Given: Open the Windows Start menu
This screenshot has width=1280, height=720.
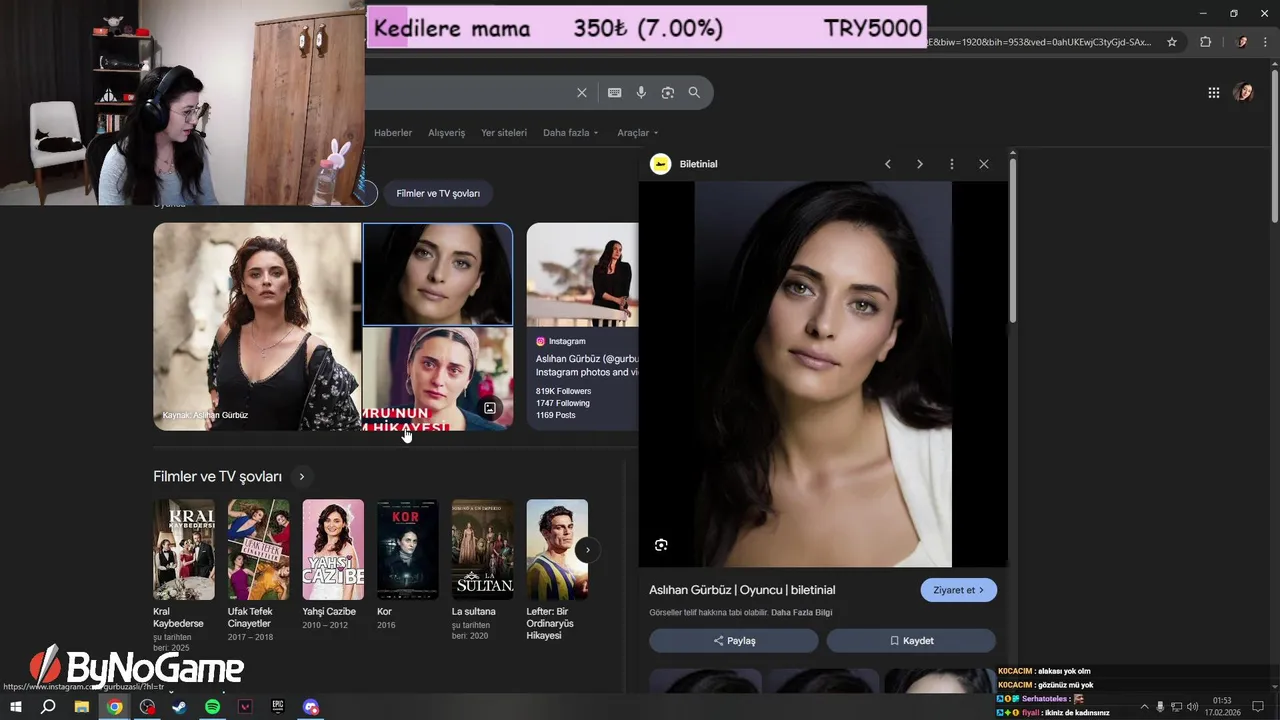Looking at the screenshot, I should click(16, 707).
